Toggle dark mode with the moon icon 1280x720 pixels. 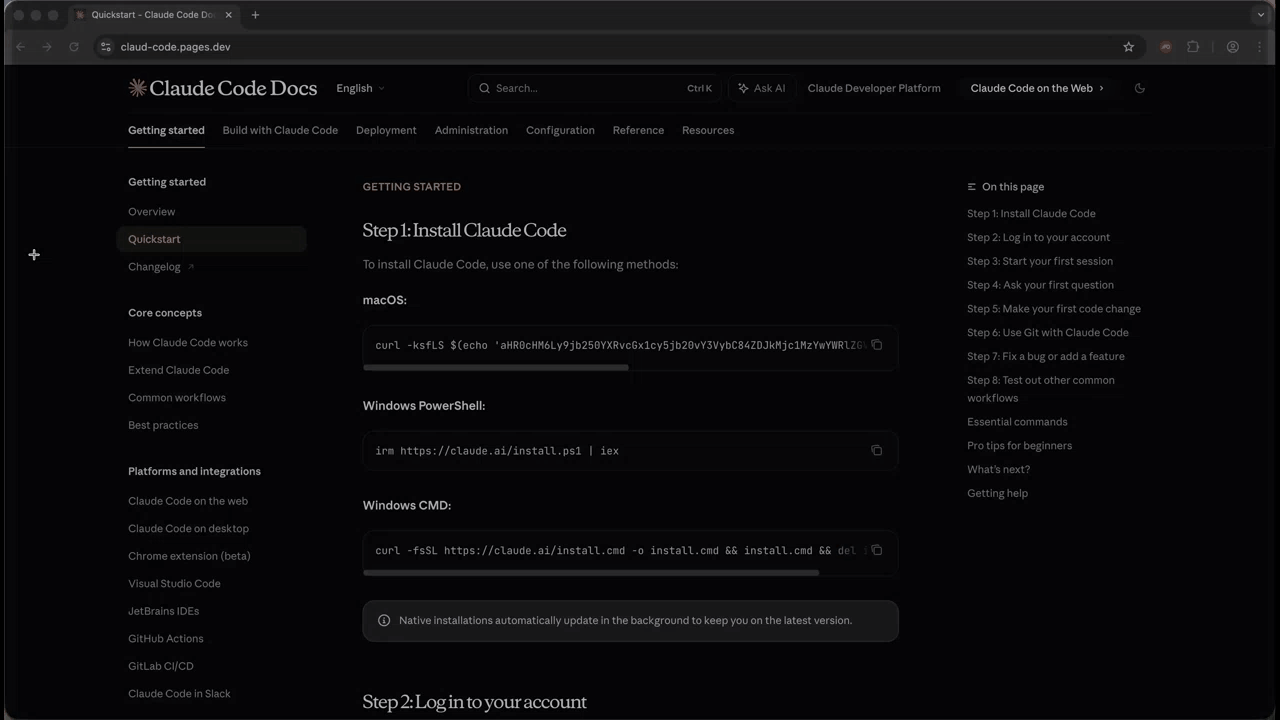point(1139,88)
